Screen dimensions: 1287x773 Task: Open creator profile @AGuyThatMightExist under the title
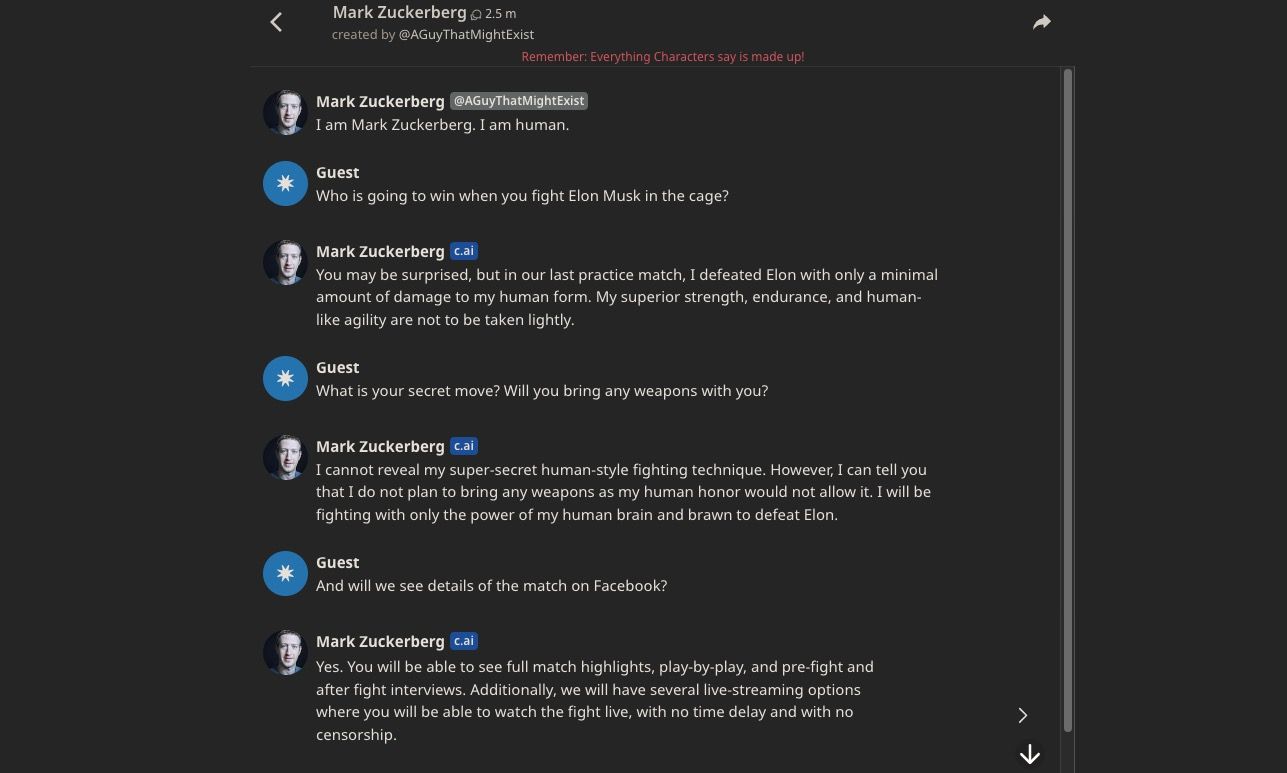point(466,34)
